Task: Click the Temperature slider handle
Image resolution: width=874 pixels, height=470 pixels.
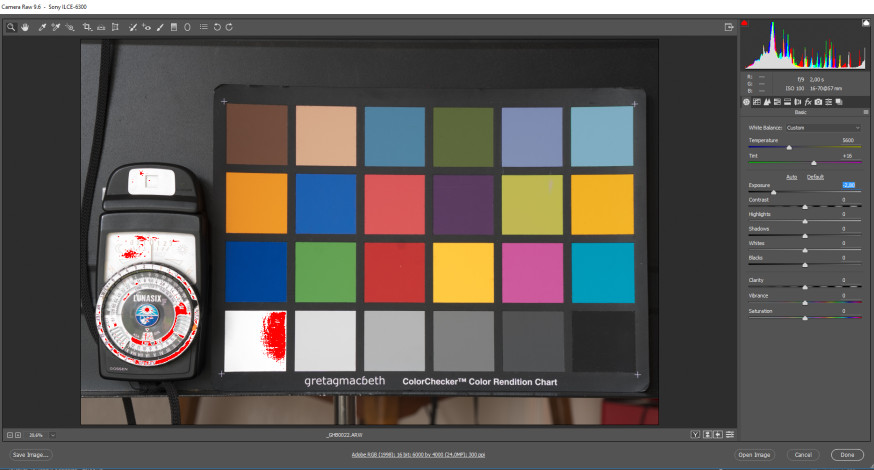Action: pos(789,148)
